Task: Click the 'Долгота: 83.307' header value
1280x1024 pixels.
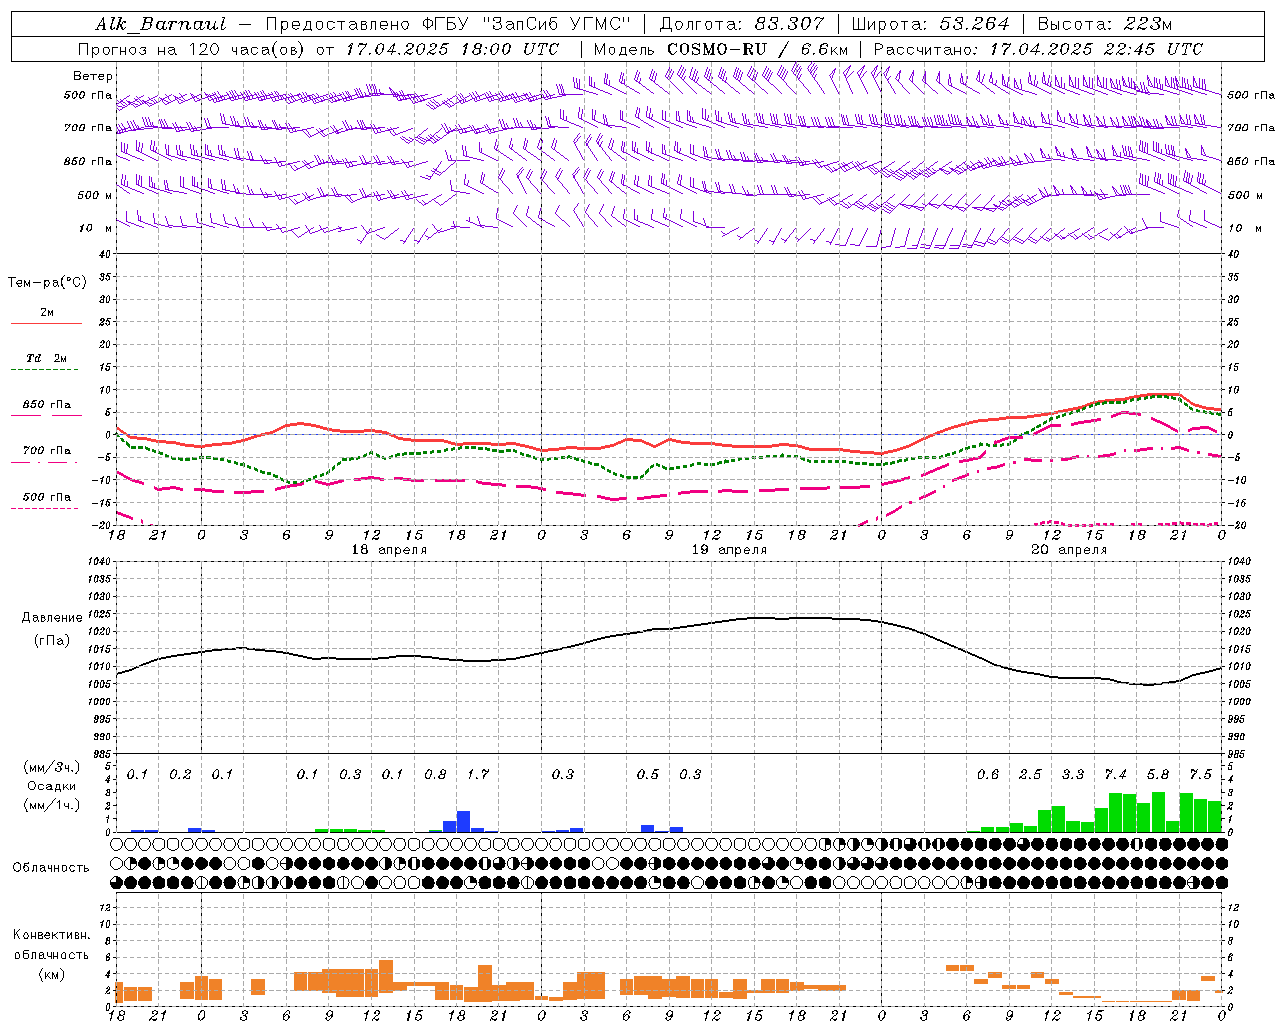Action: pos(741,24)
